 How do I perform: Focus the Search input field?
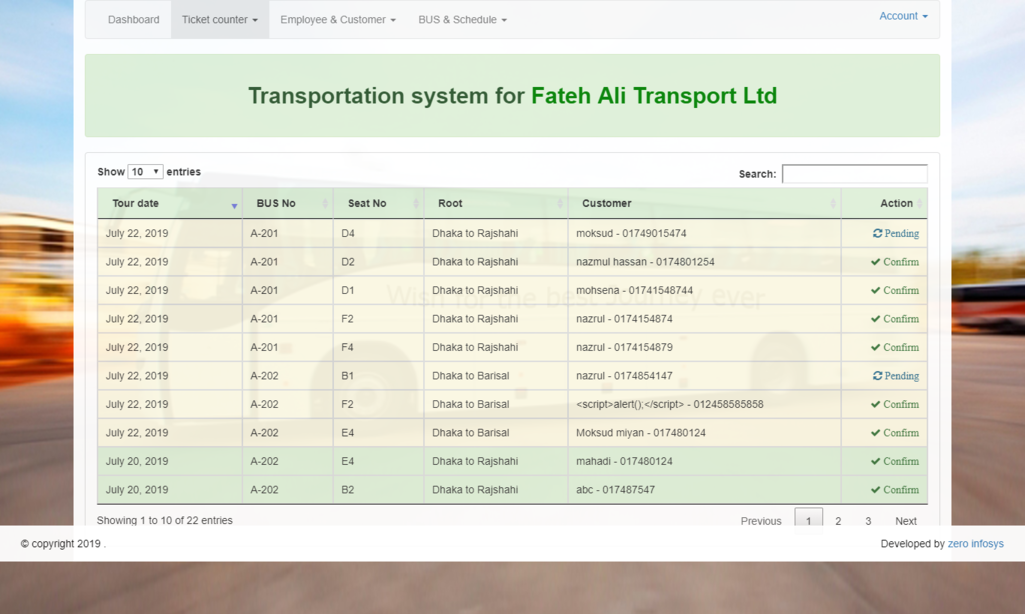click(854, 174)
